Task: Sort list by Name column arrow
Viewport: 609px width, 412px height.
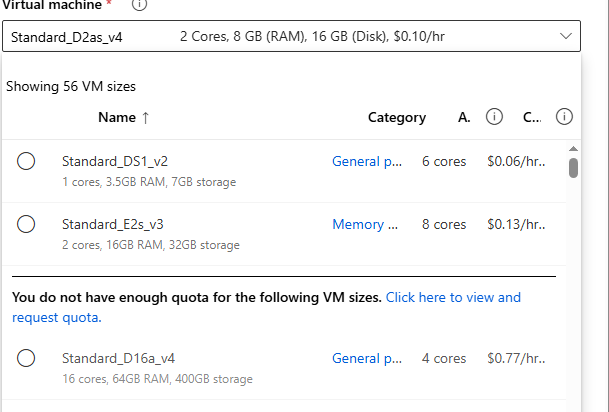Action: [146, 117]
